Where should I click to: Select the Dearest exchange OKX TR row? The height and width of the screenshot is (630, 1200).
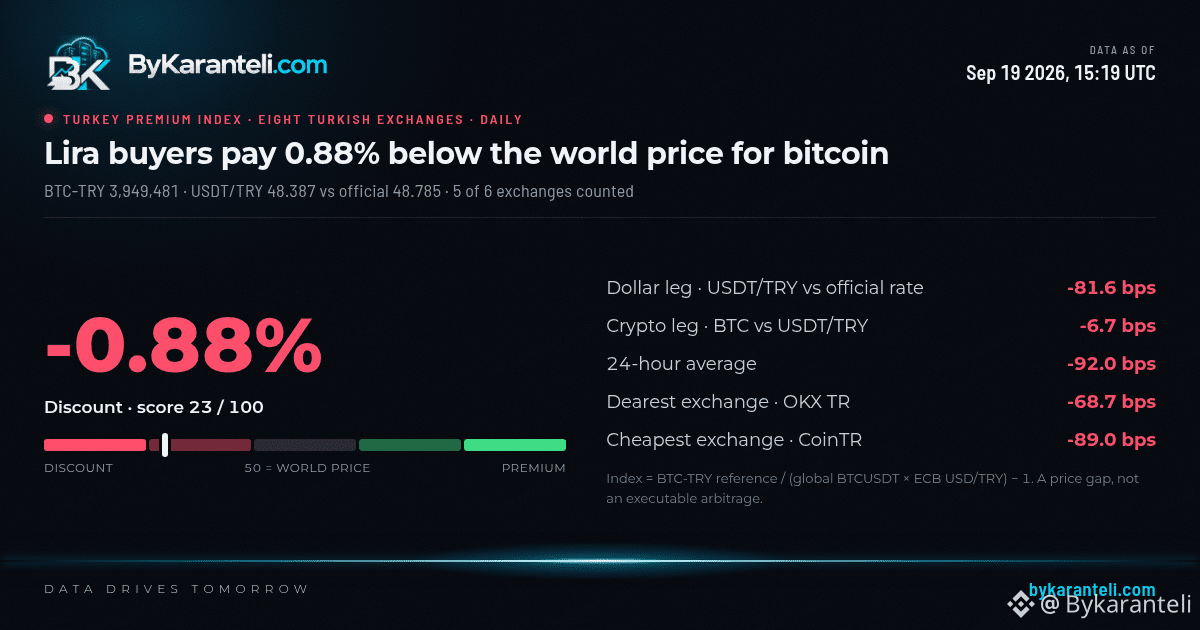click(x=881, y=402)
